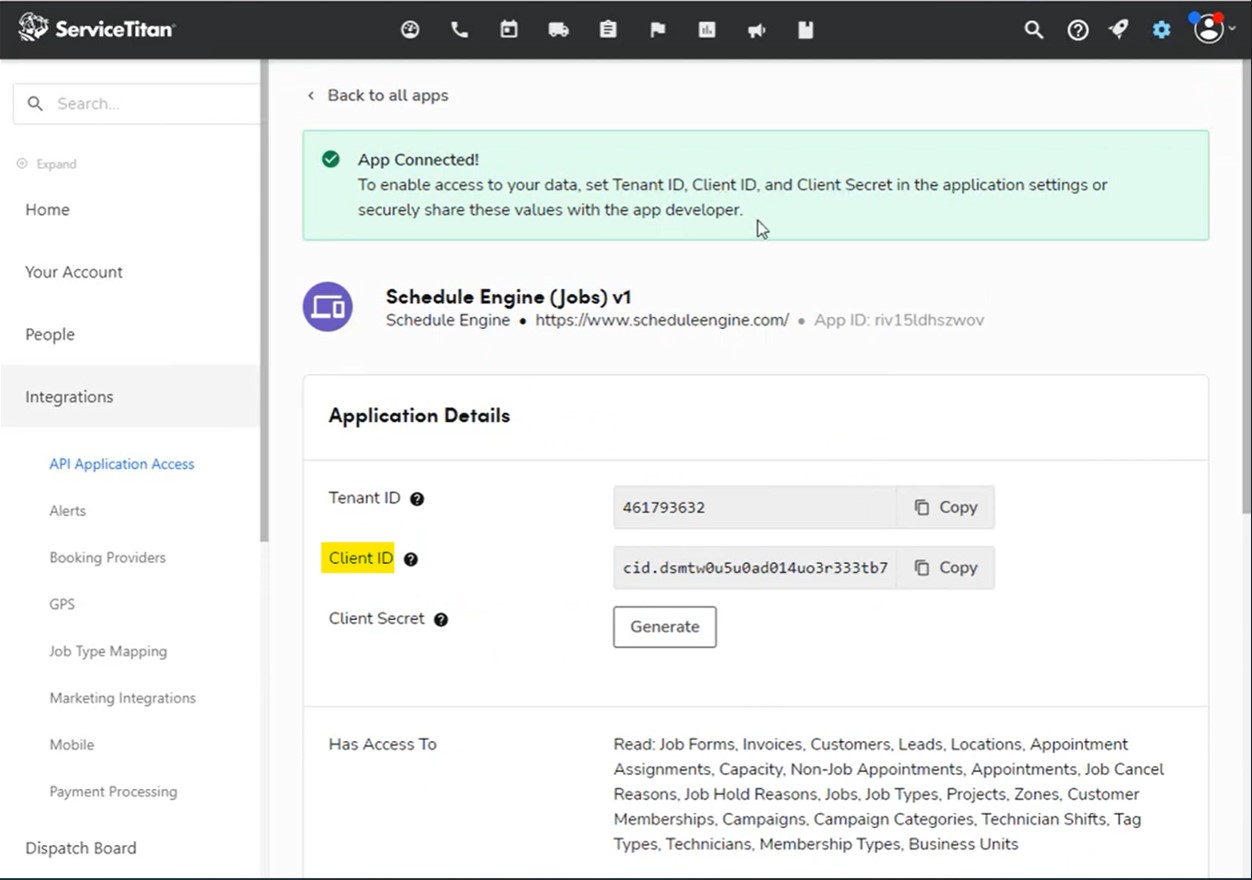Open Home in the sidebar
This screenshot has width=1252, height=880.
[47, 210]
